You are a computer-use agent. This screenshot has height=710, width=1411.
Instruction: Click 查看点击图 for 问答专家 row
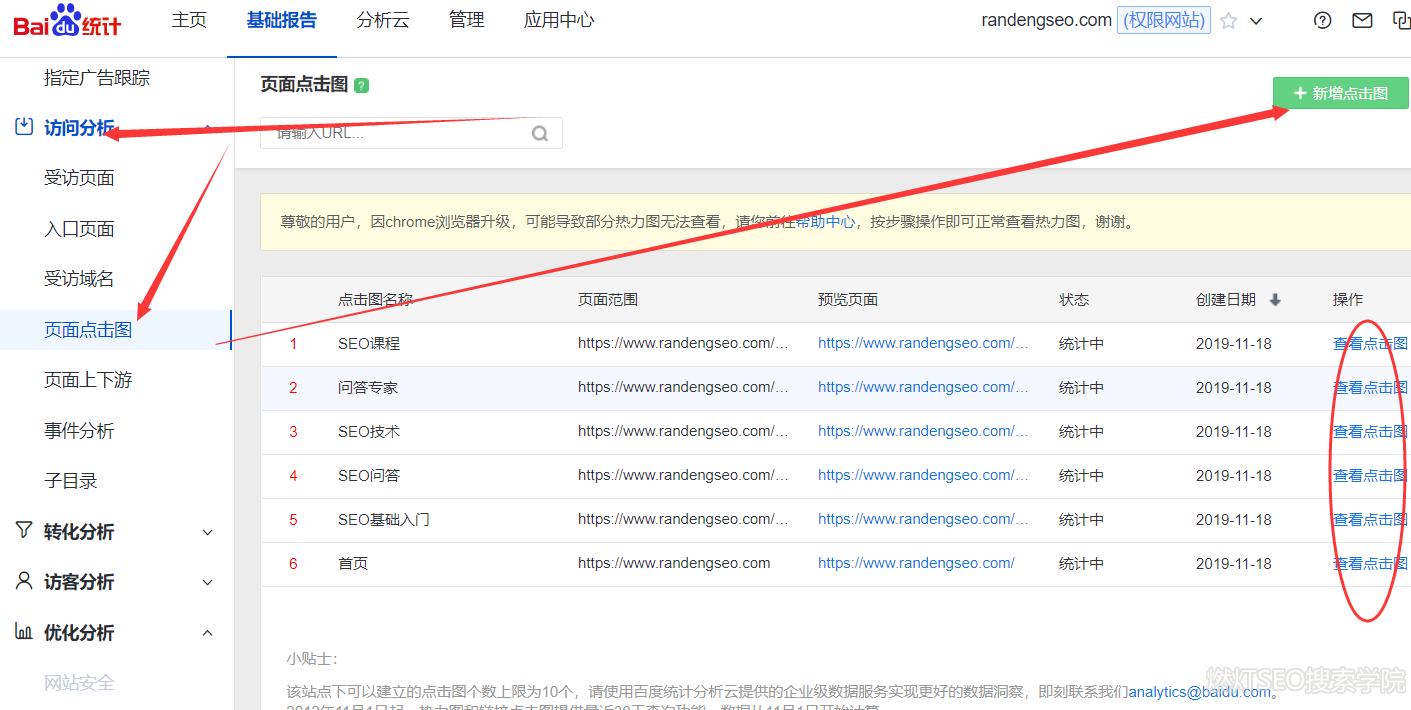click(x=1370, y=387)
